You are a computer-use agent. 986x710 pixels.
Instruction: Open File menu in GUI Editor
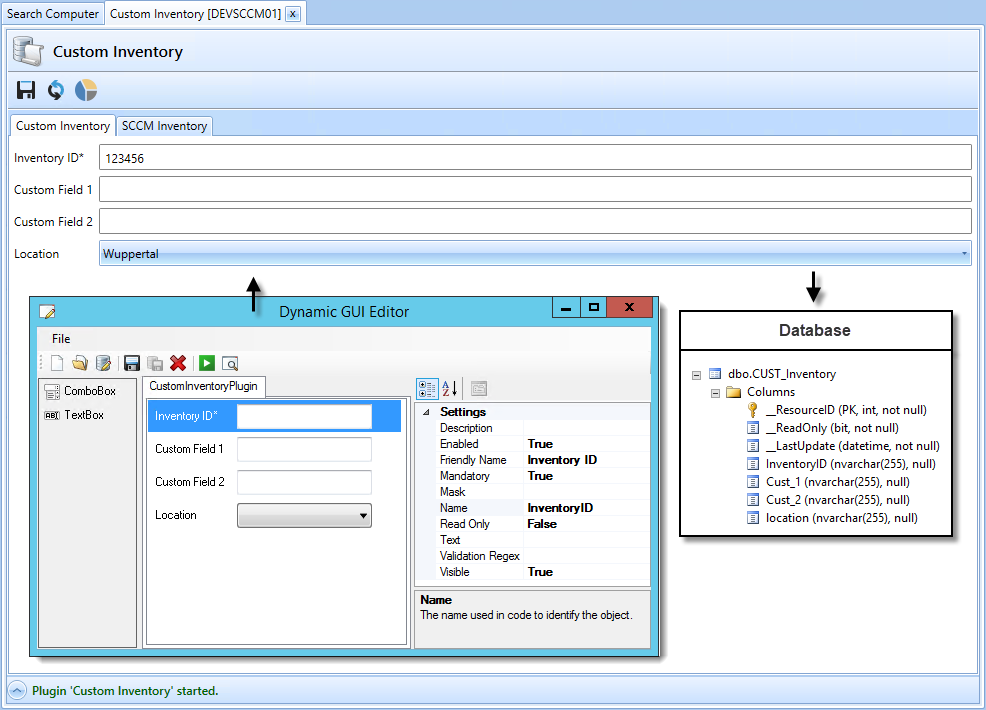pos(61,338)
